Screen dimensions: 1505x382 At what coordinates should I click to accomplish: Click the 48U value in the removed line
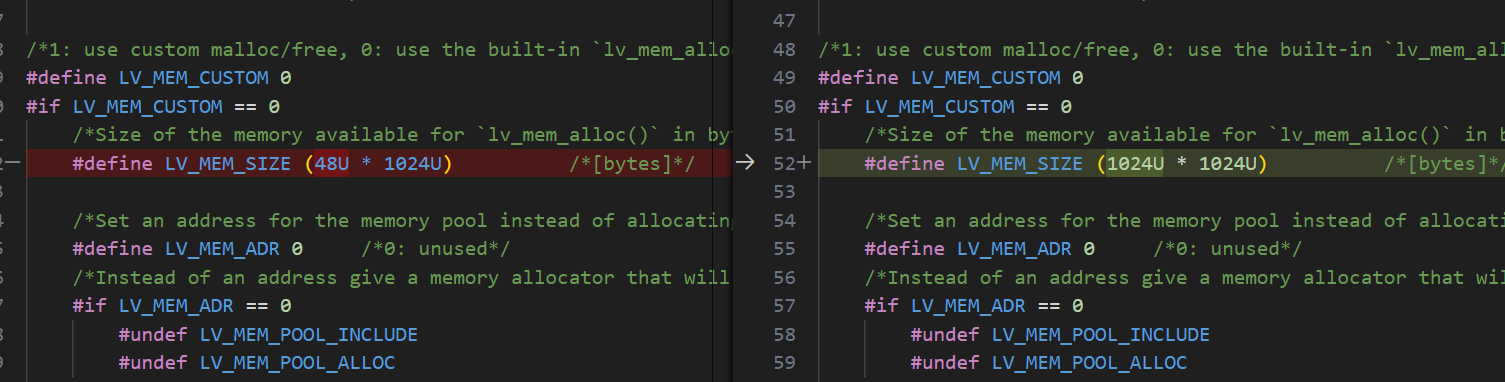(332, 163)
